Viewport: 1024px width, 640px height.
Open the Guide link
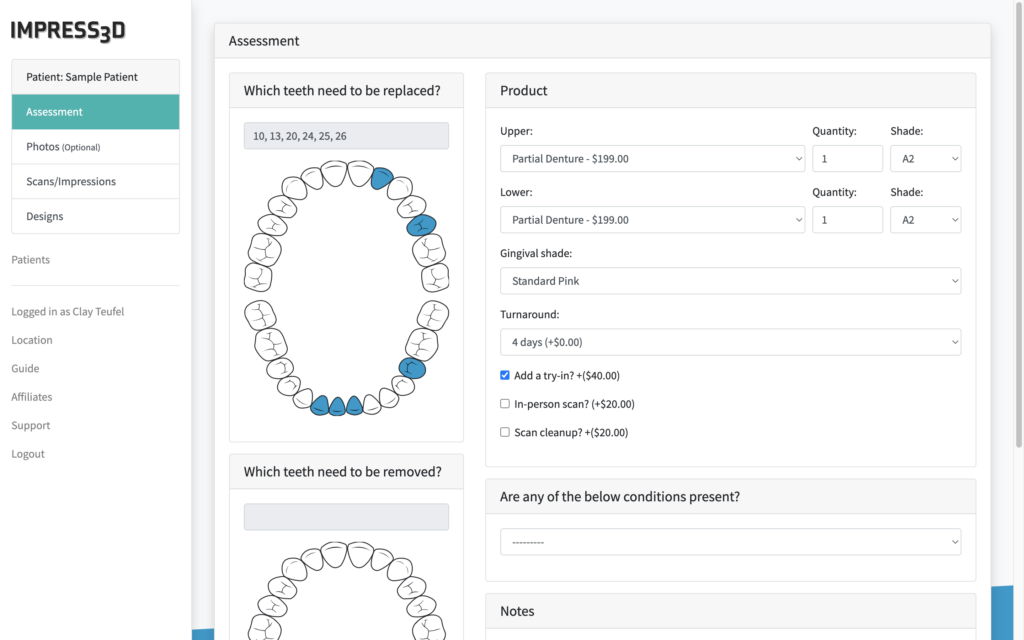pos(25,368)
